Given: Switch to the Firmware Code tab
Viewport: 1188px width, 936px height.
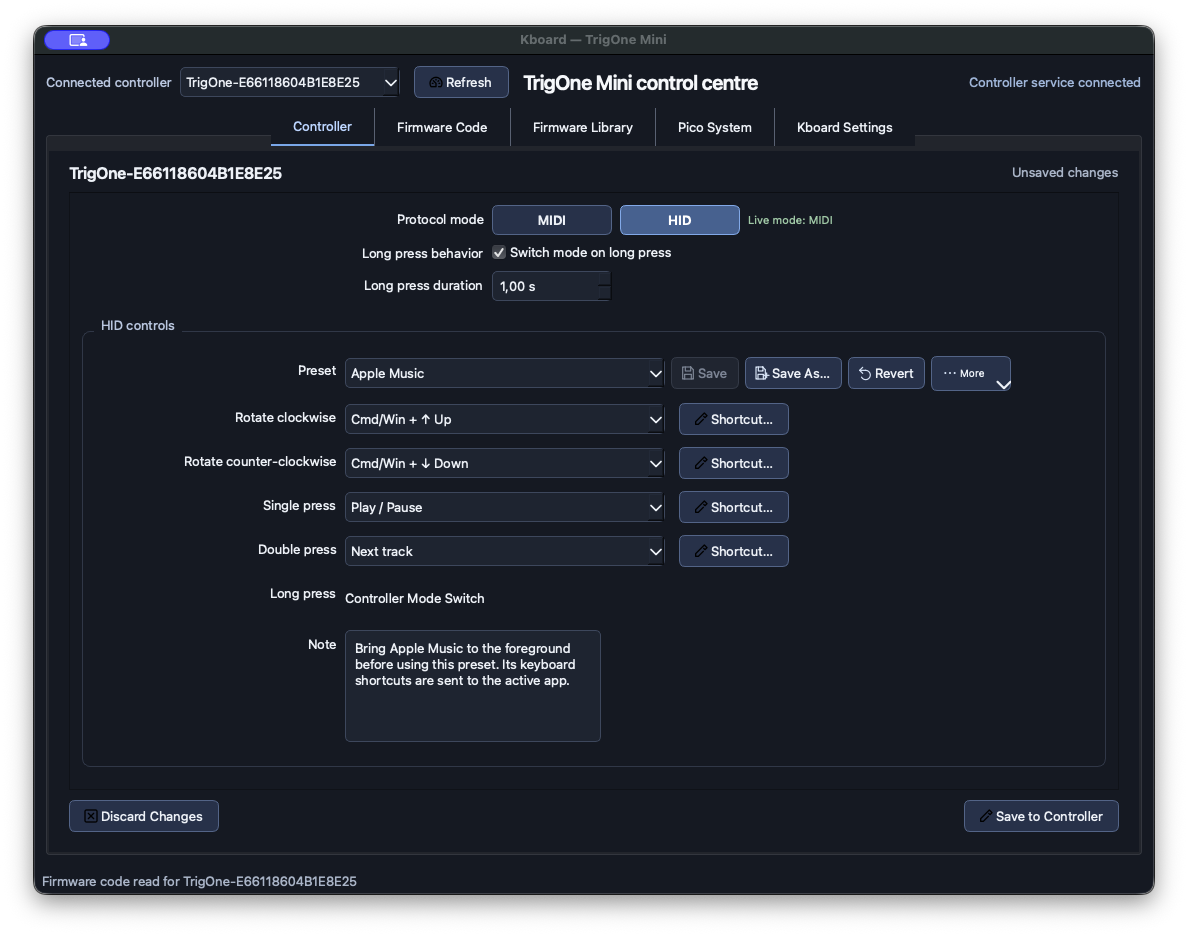Looking at the screenshot, I should click(442, 127).
